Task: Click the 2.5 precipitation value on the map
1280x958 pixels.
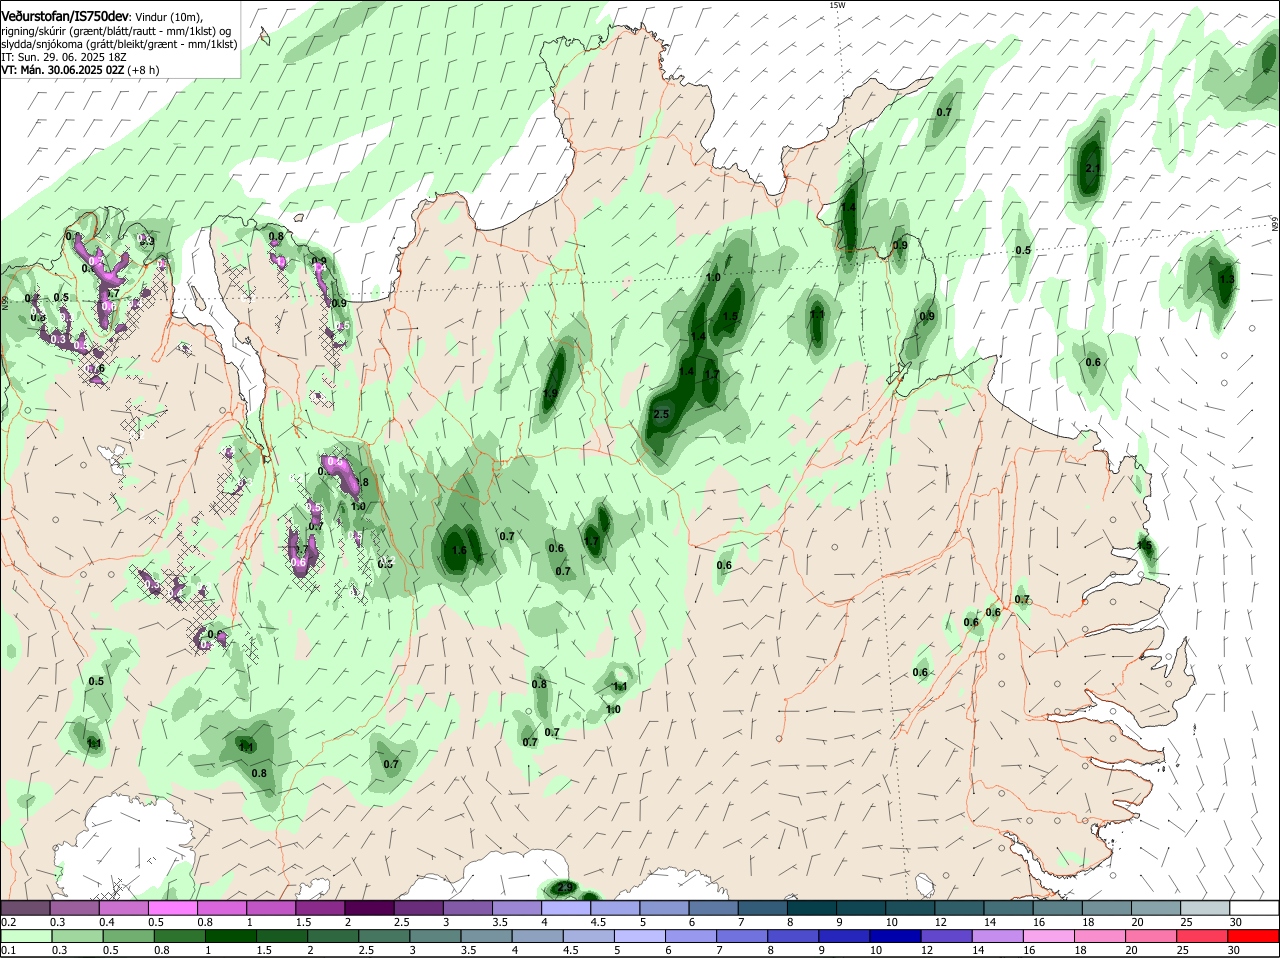Action: pyautogui.click(x=661, y=414)
